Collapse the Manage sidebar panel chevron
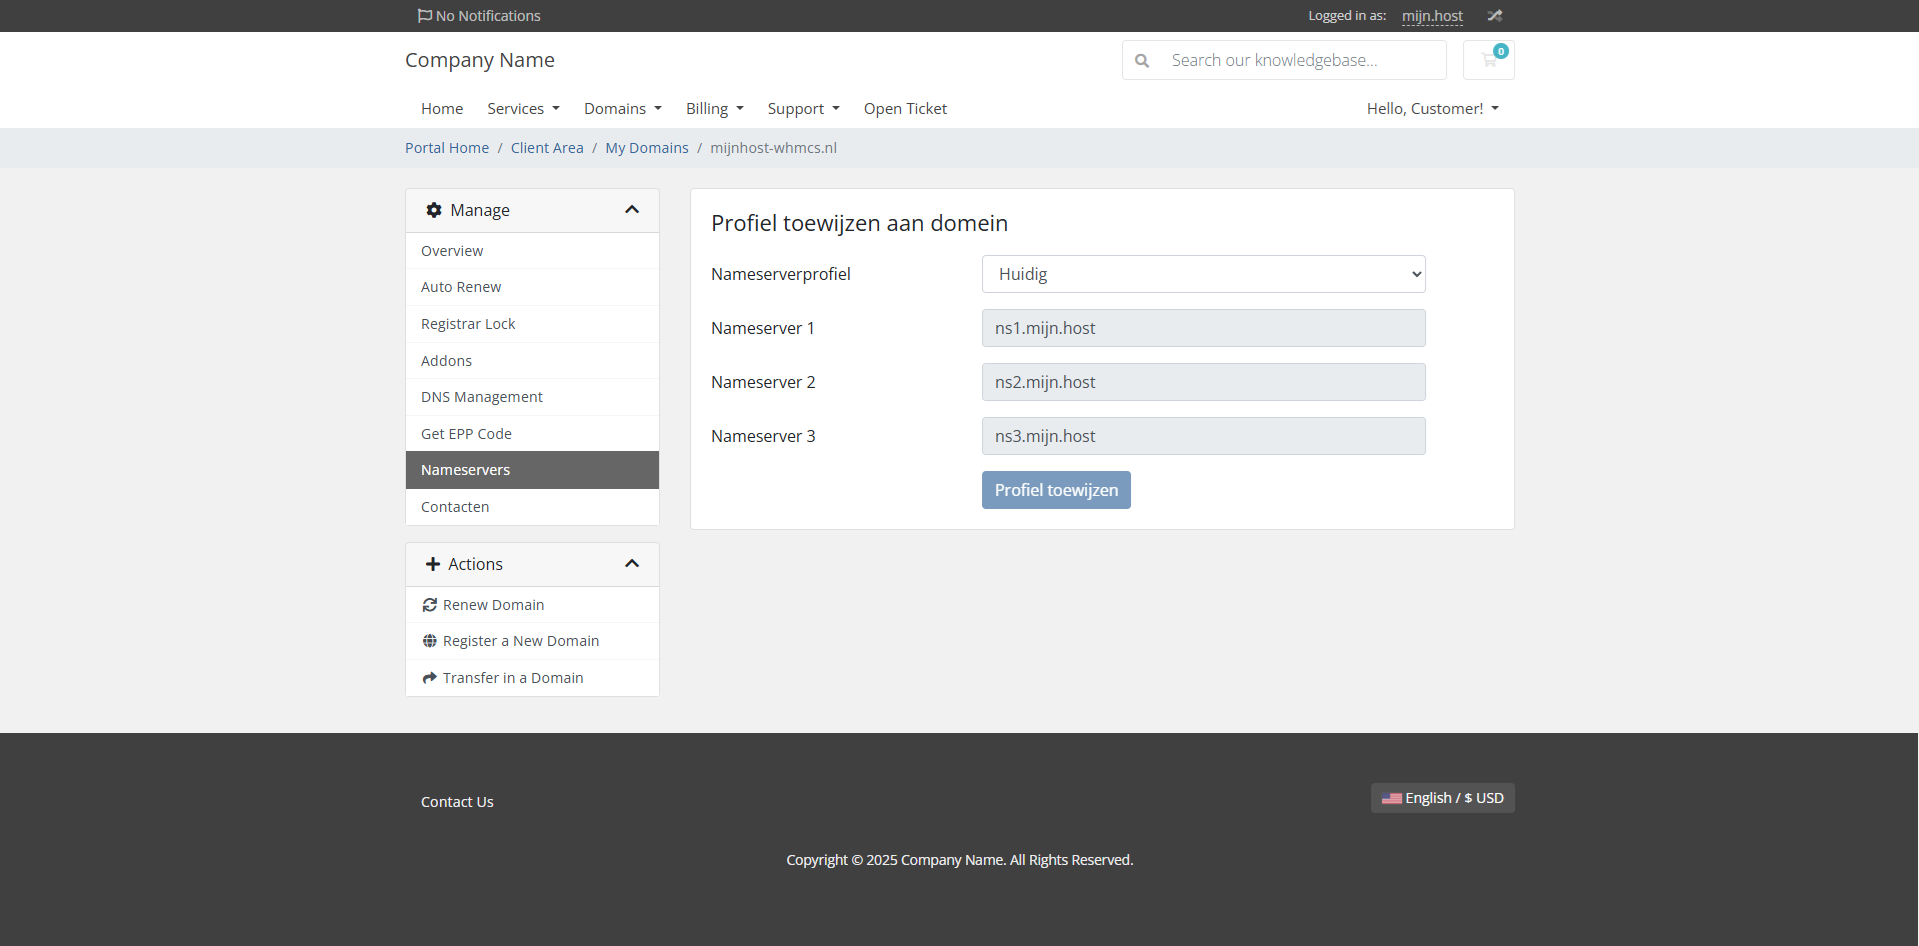1919x946 pixels. (632, 210)
